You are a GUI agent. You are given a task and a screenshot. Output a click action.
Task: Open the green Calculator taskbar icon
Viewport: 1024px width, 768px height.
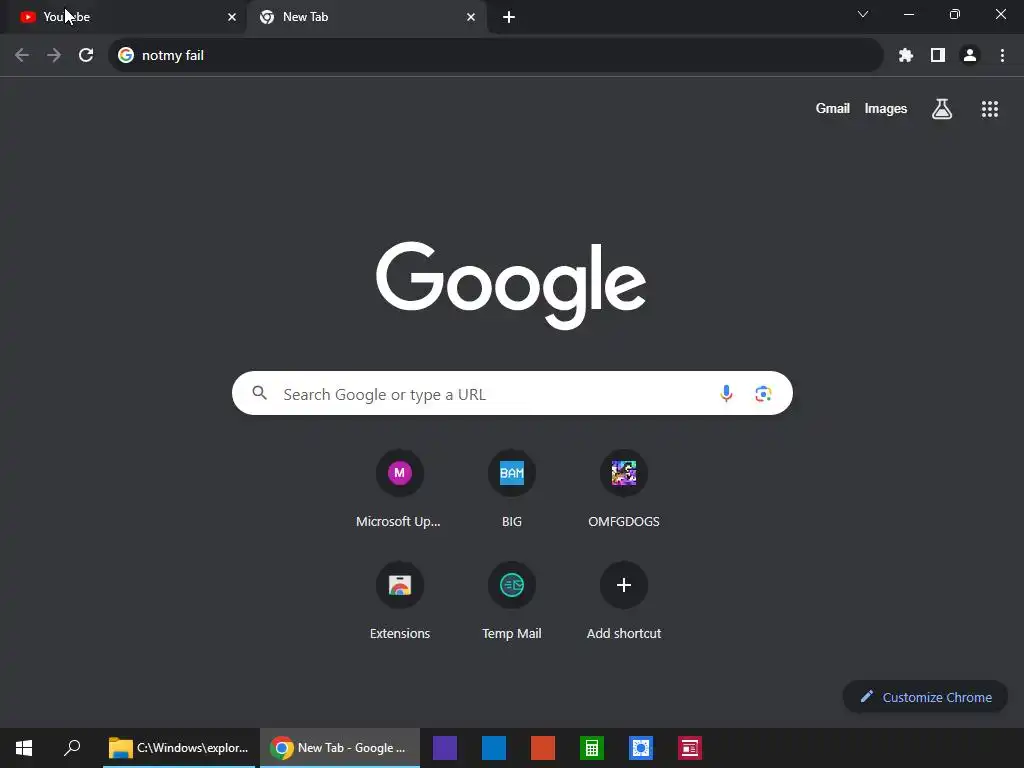(x=592, y=748)
